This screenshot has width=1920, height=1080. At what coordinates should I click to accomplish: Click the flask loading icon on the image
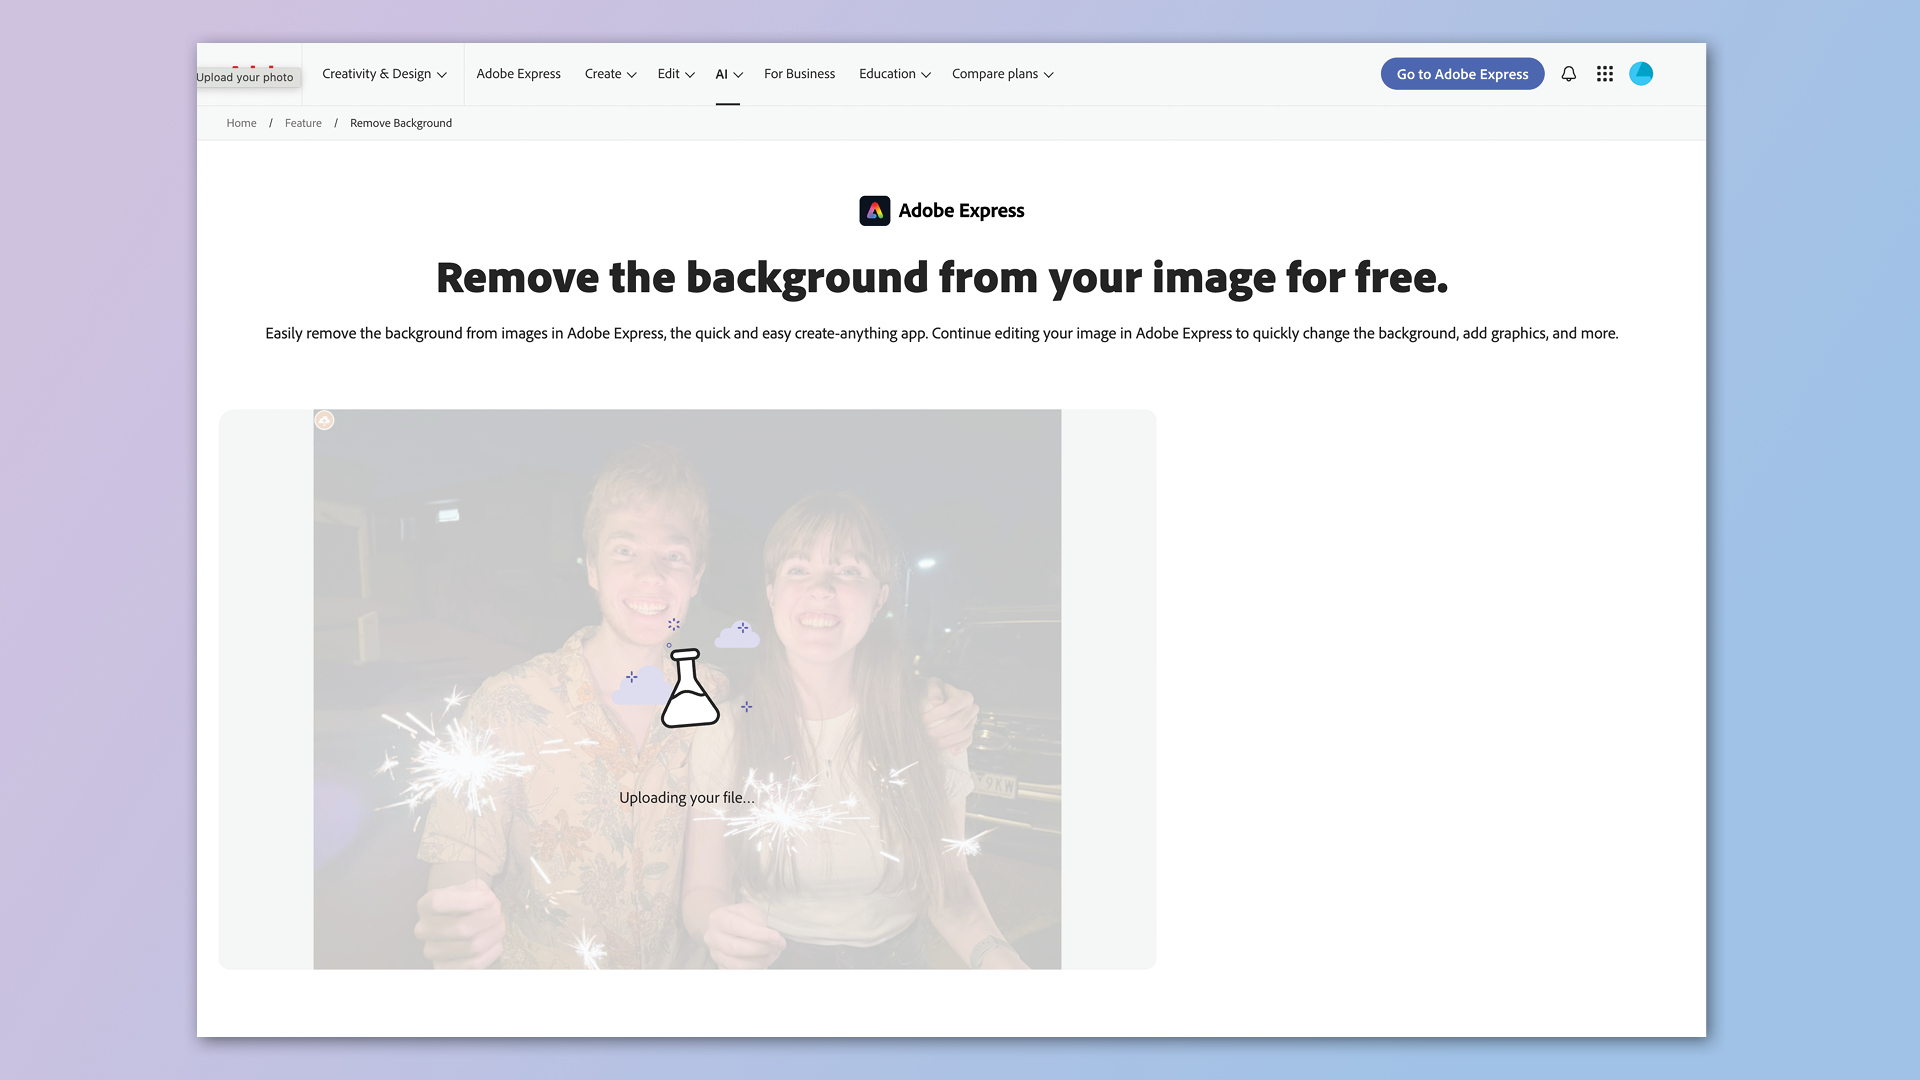pos(688,688)
